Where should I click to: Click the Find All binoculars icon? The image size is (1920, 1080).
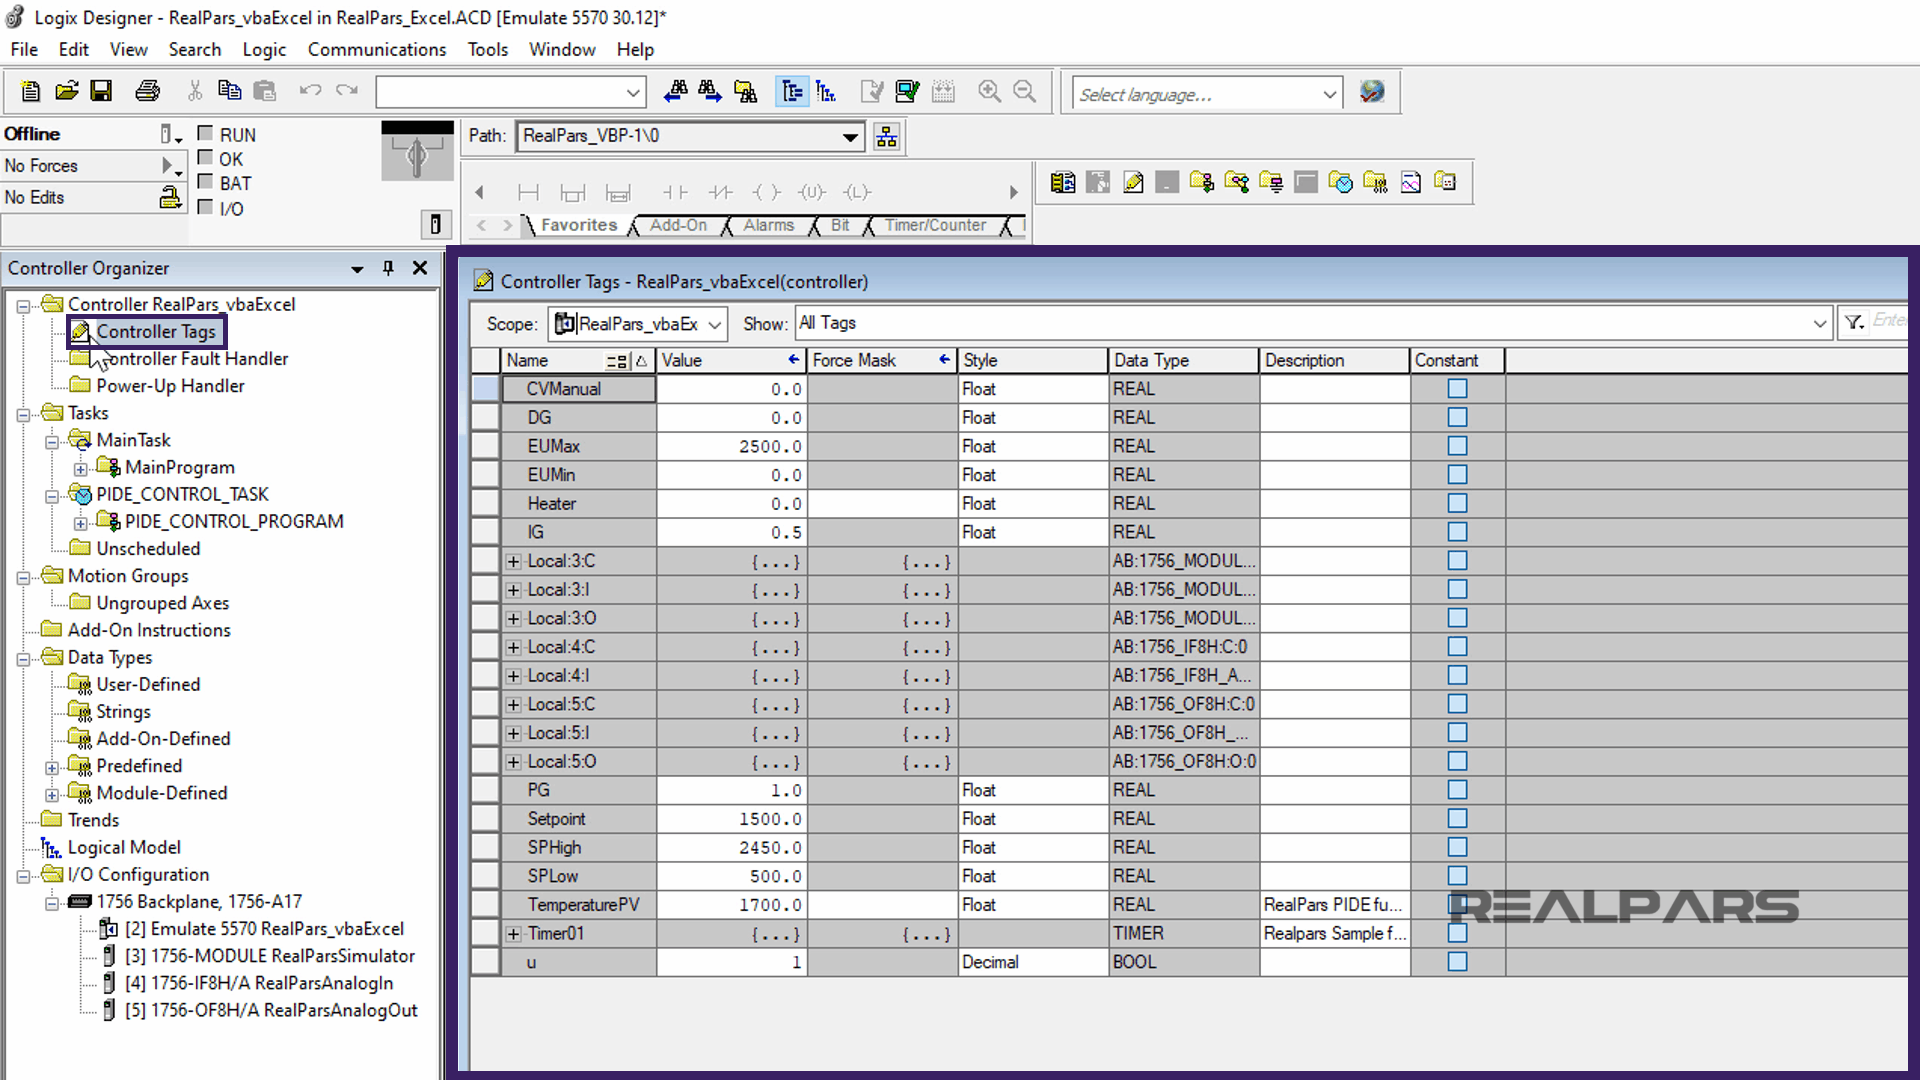(745, 92)
